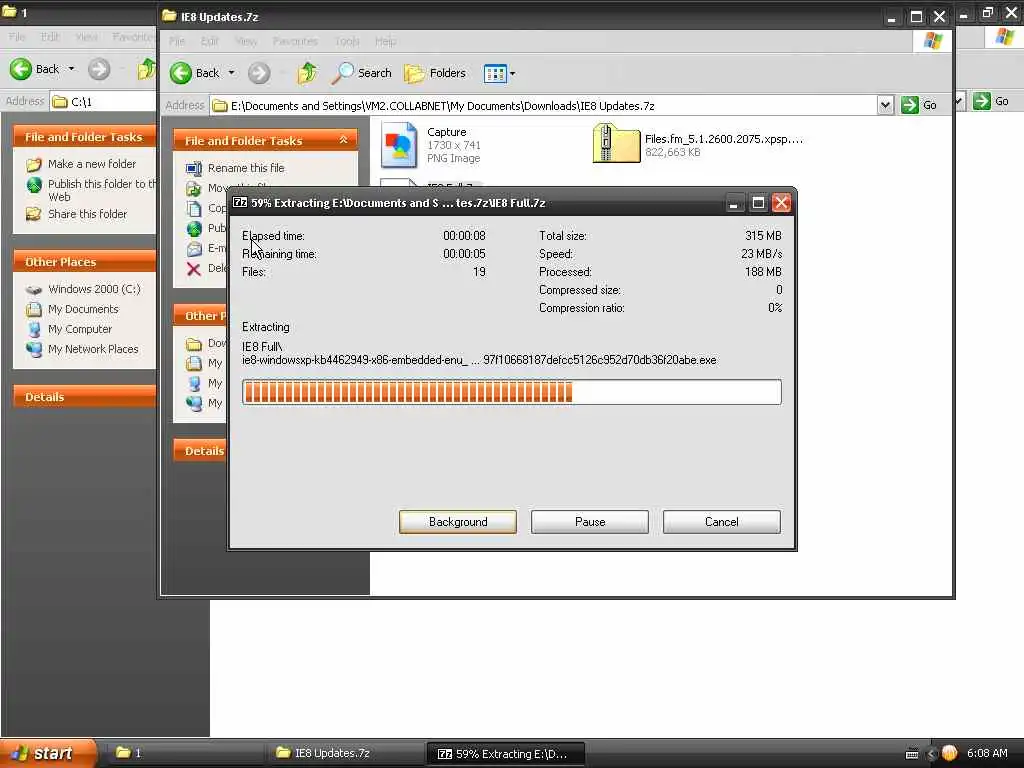Click Share this folder
Image resolution: width=1024 pixels, height=768 pixels.
coord(88,214)
